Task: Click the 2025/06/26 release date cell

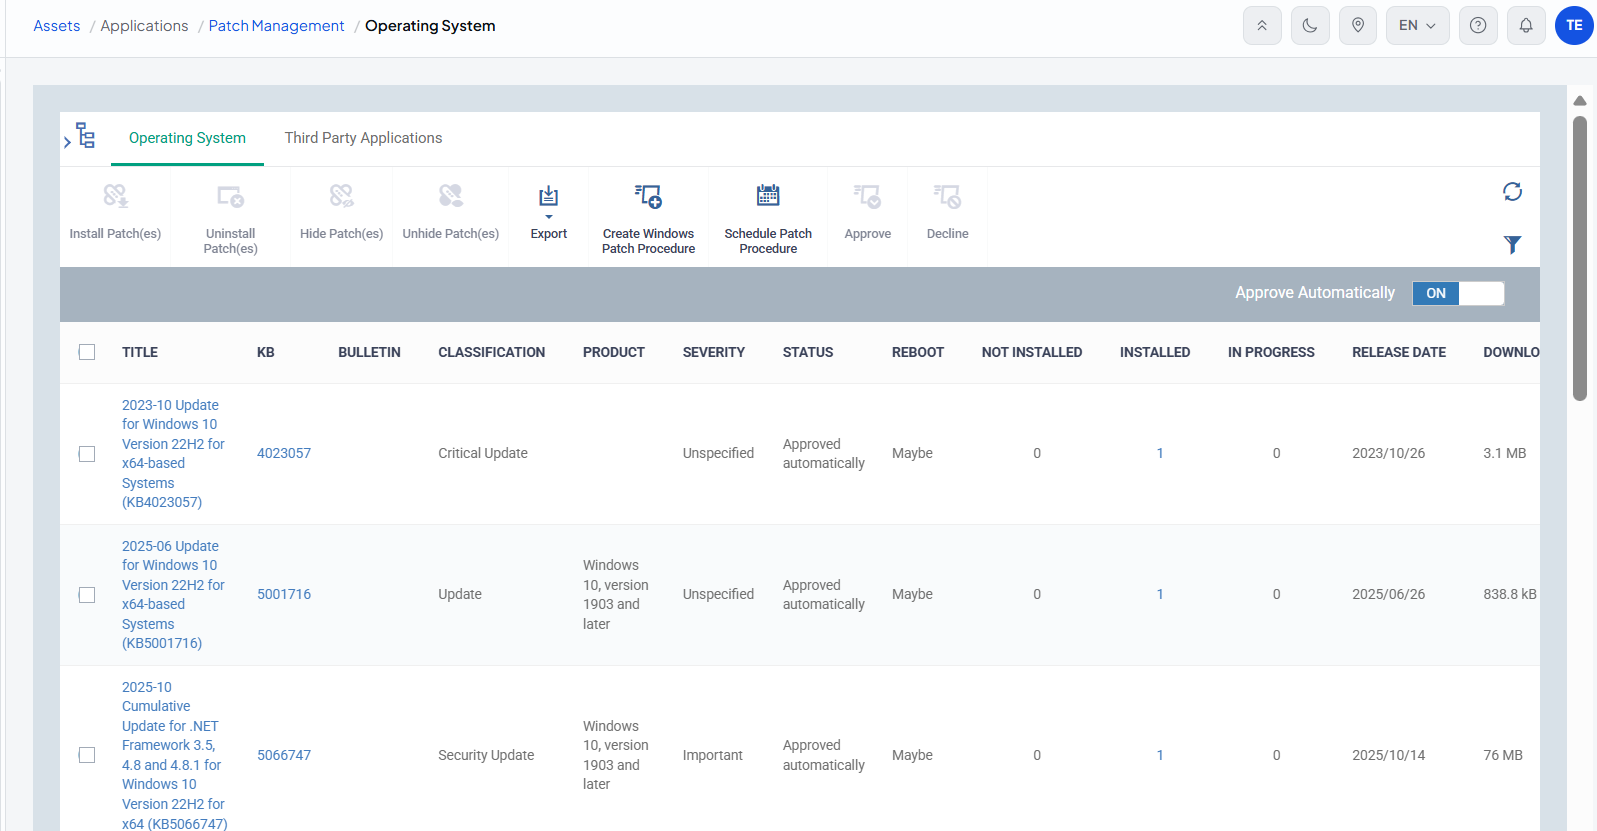Action: [1388, 594]
